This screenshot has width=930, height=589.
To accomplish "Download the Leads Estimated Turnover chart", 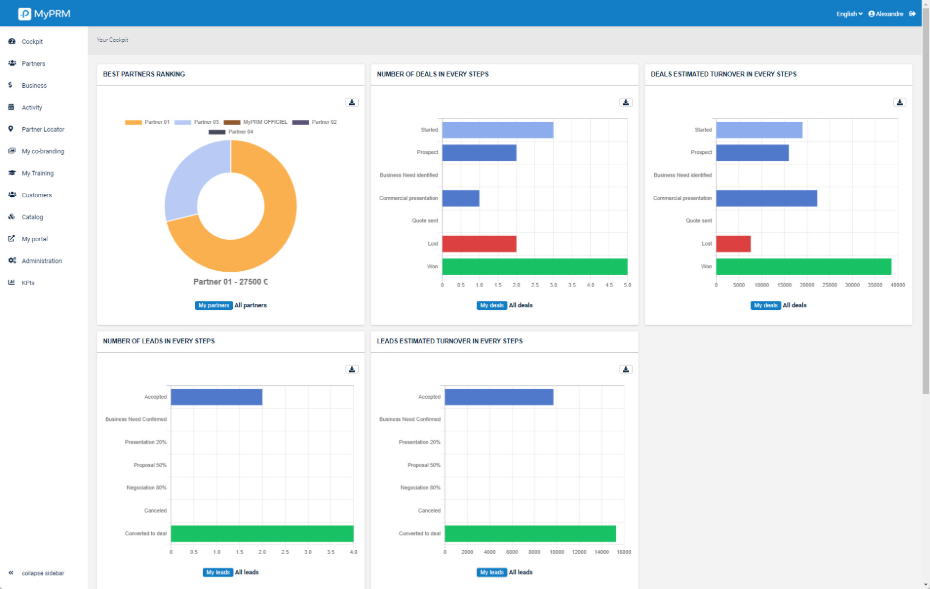I will pos(626,369).
